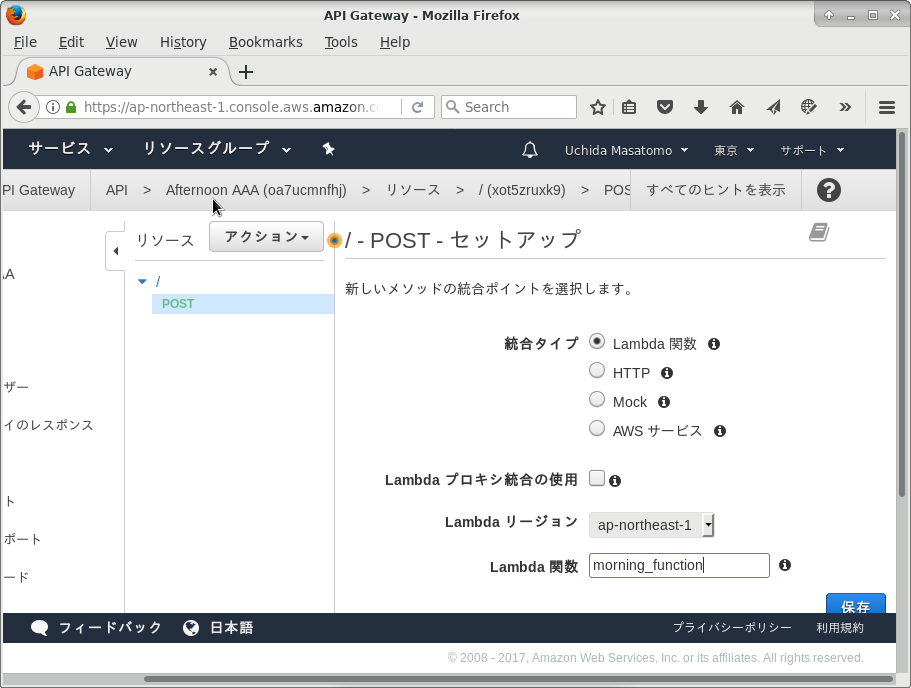This screenshot has height=688, width=911.
Task: Open the 東京 region menu
Action: tap(734, 150)
